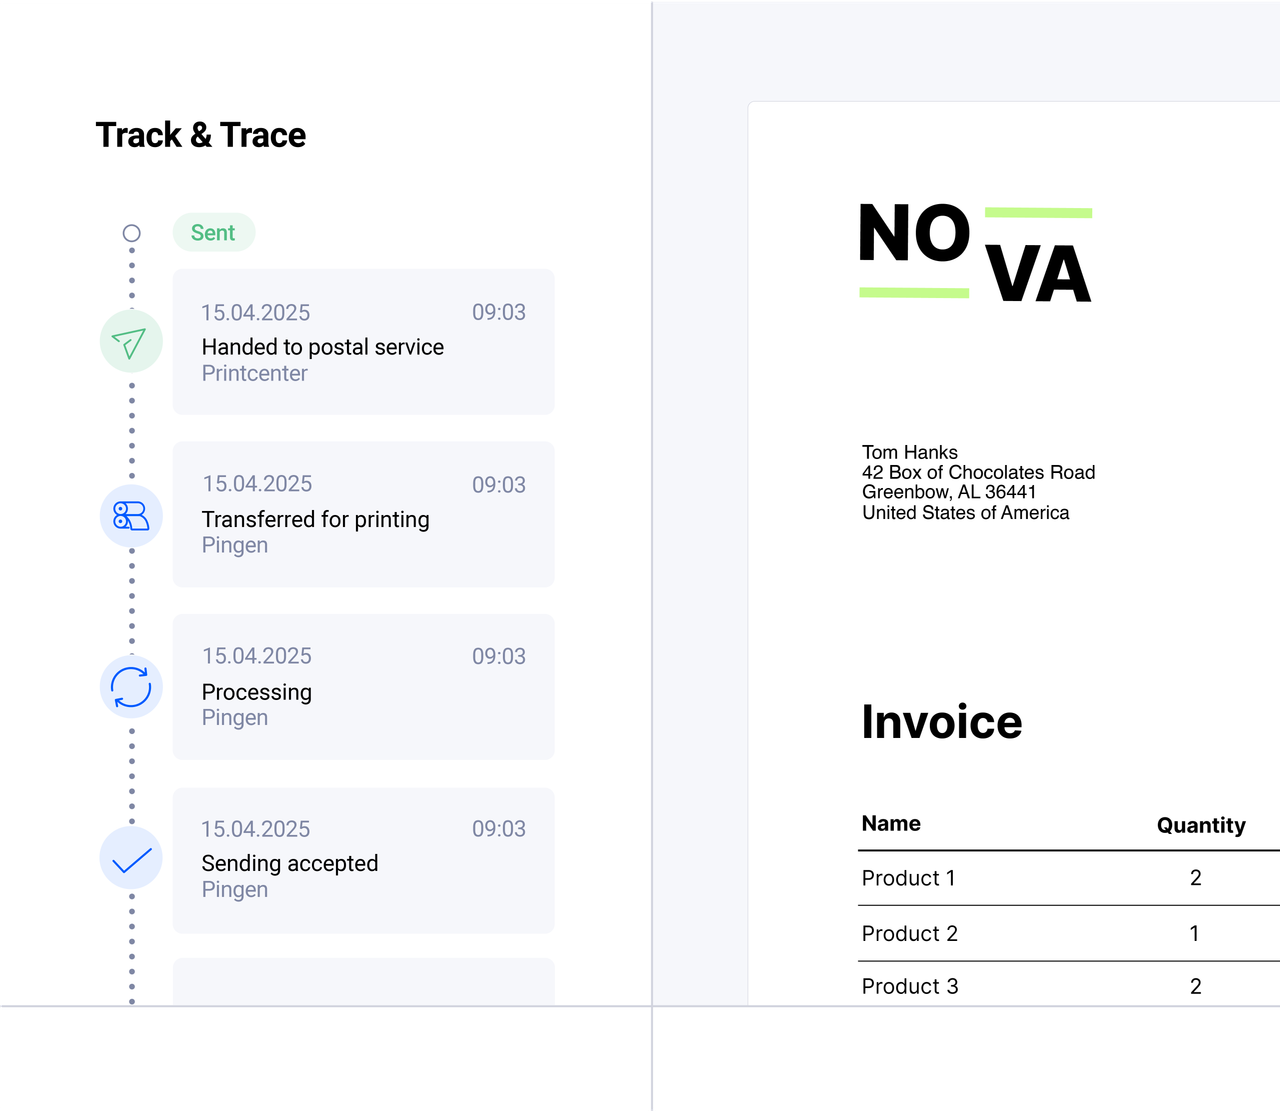
Task: Click the hollow circle at the timeline top
Action: pyautogui.click(x=131, y=232)
